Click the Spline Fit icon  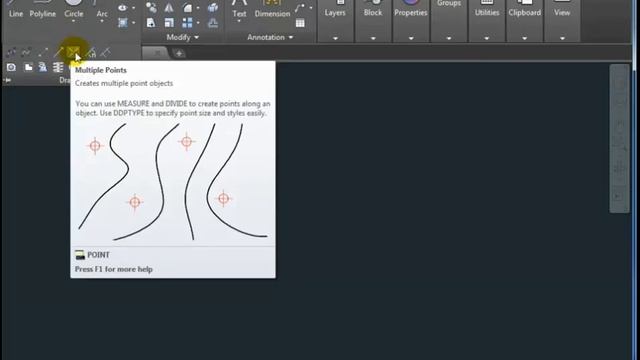point(11,52)
